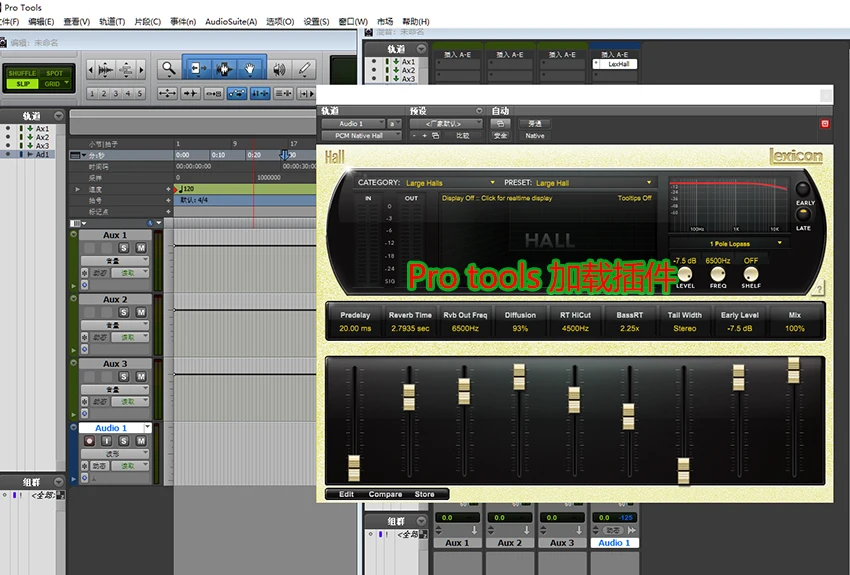Click zoom preset 5 button

point(140,94)
